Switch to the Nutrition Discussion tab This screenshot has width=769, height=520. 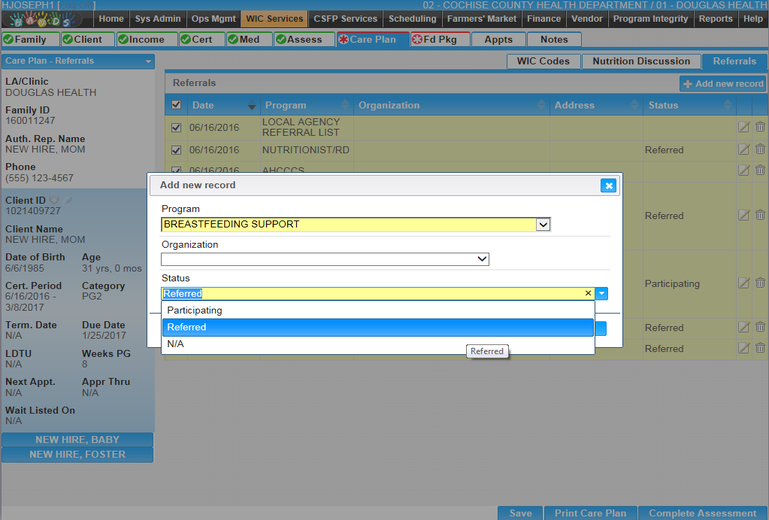point(641,61)
